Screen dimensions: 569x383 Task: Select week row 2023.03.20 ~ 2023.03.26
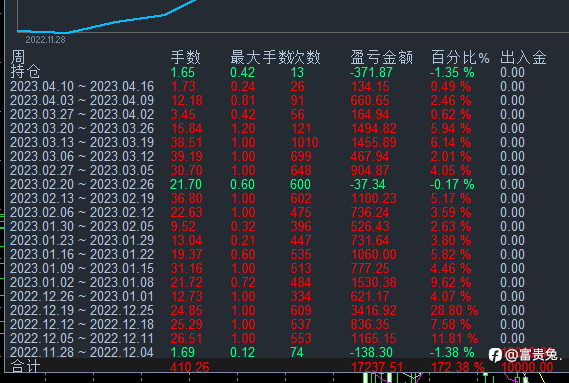pos(82,128)
